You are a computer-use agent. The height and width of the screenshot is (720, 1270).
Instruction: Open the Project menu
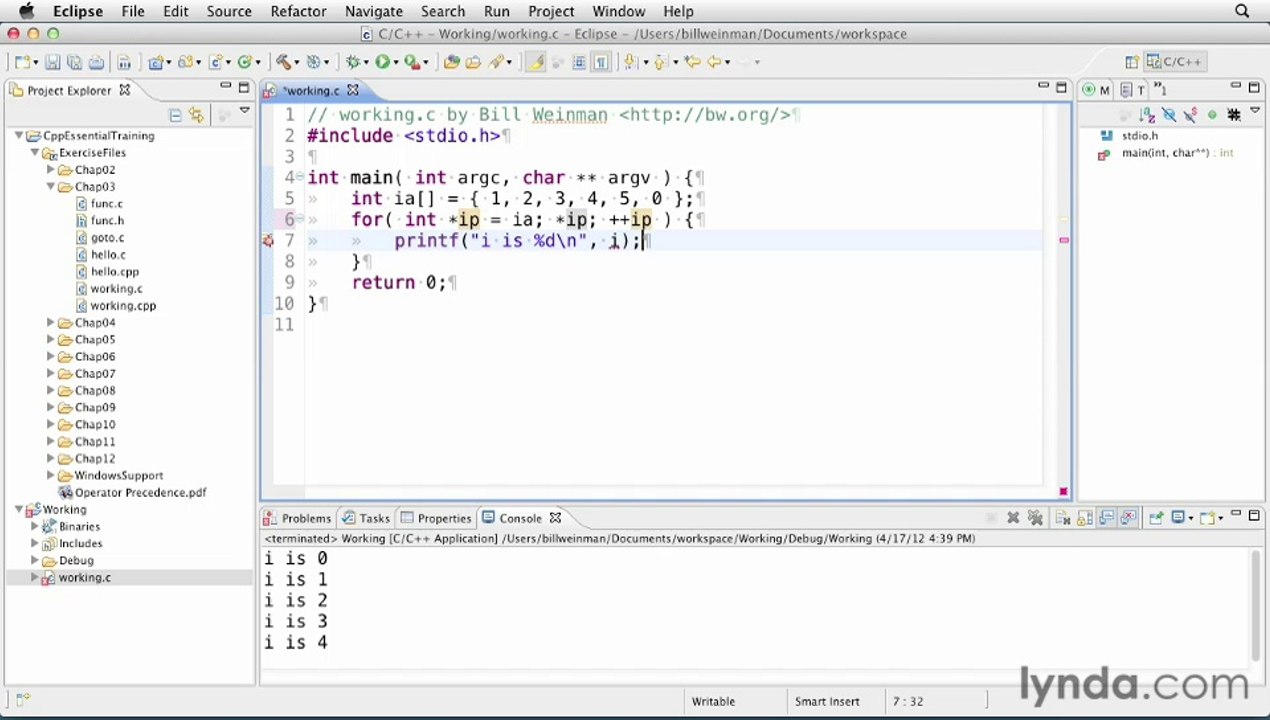(x=551, y=11)
